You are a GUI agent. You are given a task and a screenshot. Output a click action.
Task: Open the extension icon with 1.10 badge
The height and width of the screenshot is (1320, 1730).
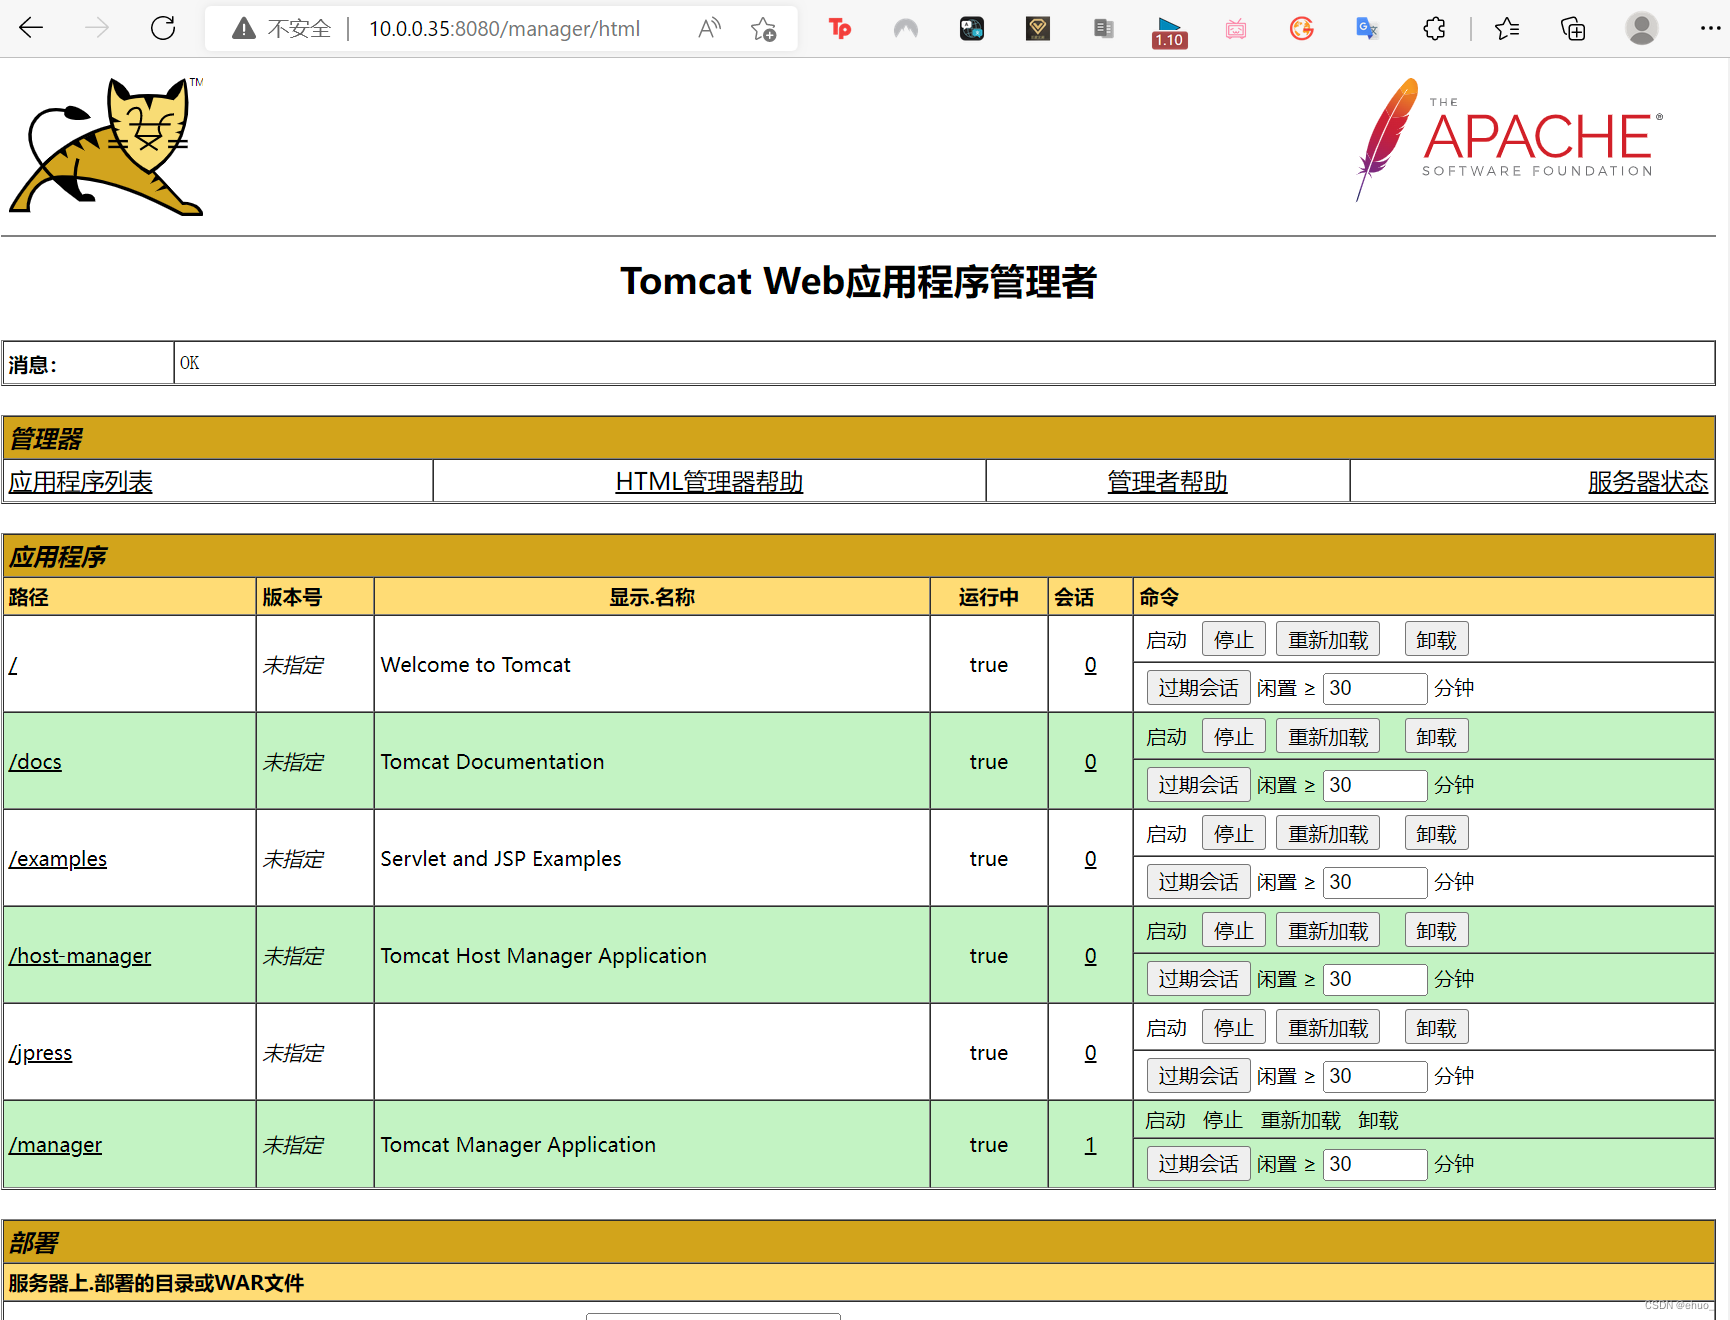[1170, 32]
